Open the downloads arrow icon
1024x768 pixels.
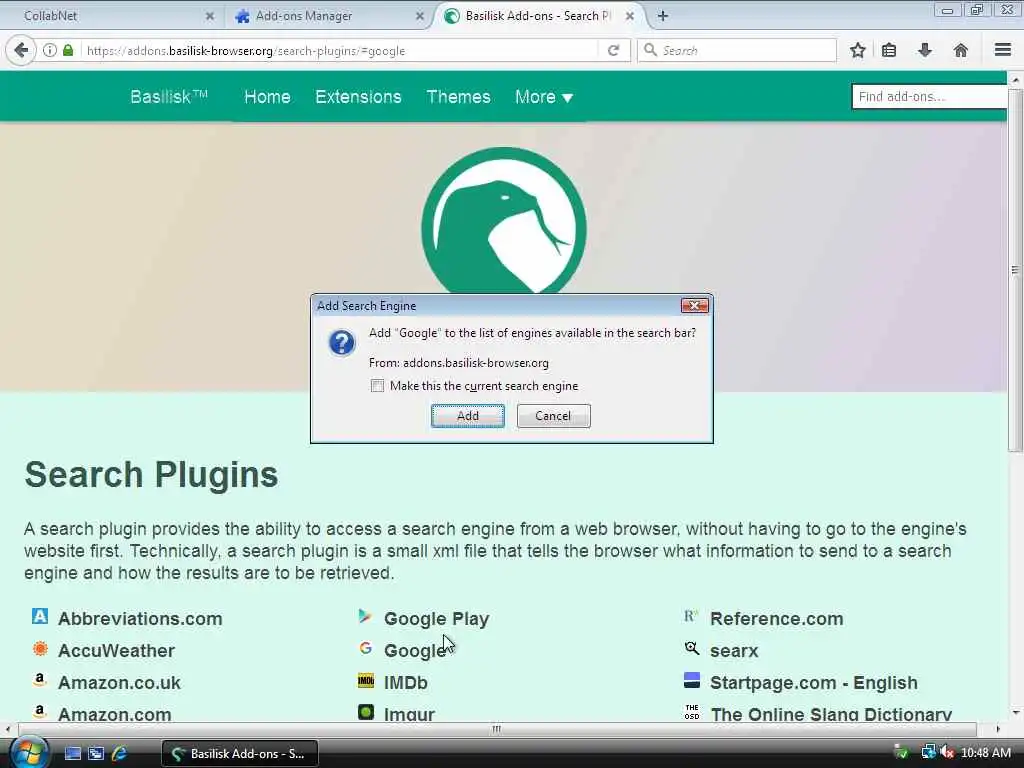[925, 50]
